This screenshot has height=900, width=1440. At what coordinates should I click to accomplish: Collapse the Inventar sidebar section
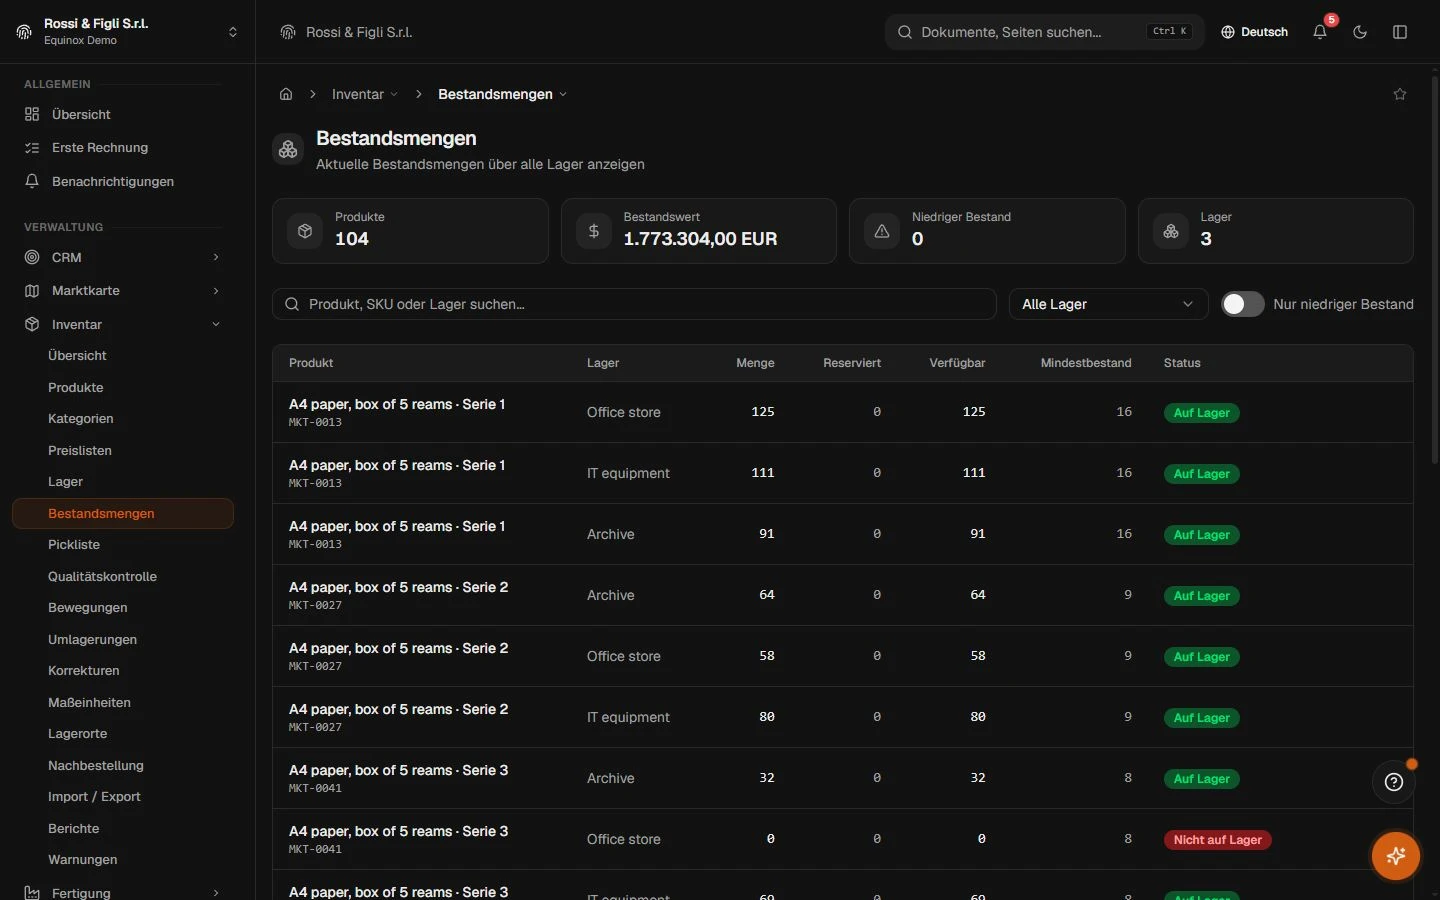click(x=123, y=324)
